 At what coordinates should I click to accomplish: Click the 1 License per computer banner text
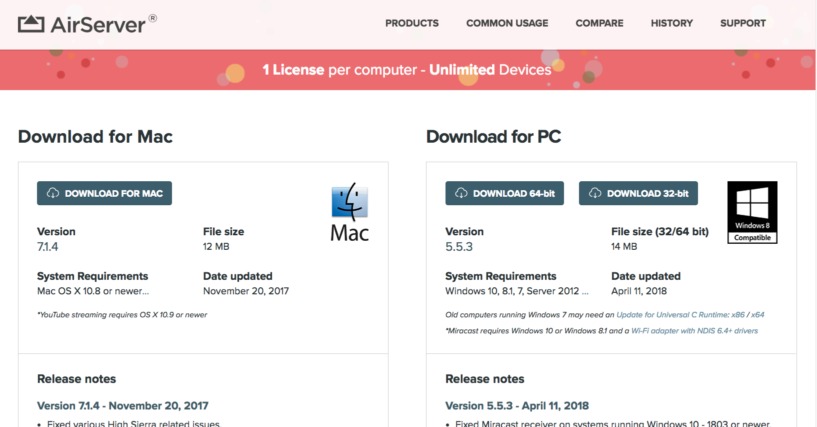click(x=407, y=70)
